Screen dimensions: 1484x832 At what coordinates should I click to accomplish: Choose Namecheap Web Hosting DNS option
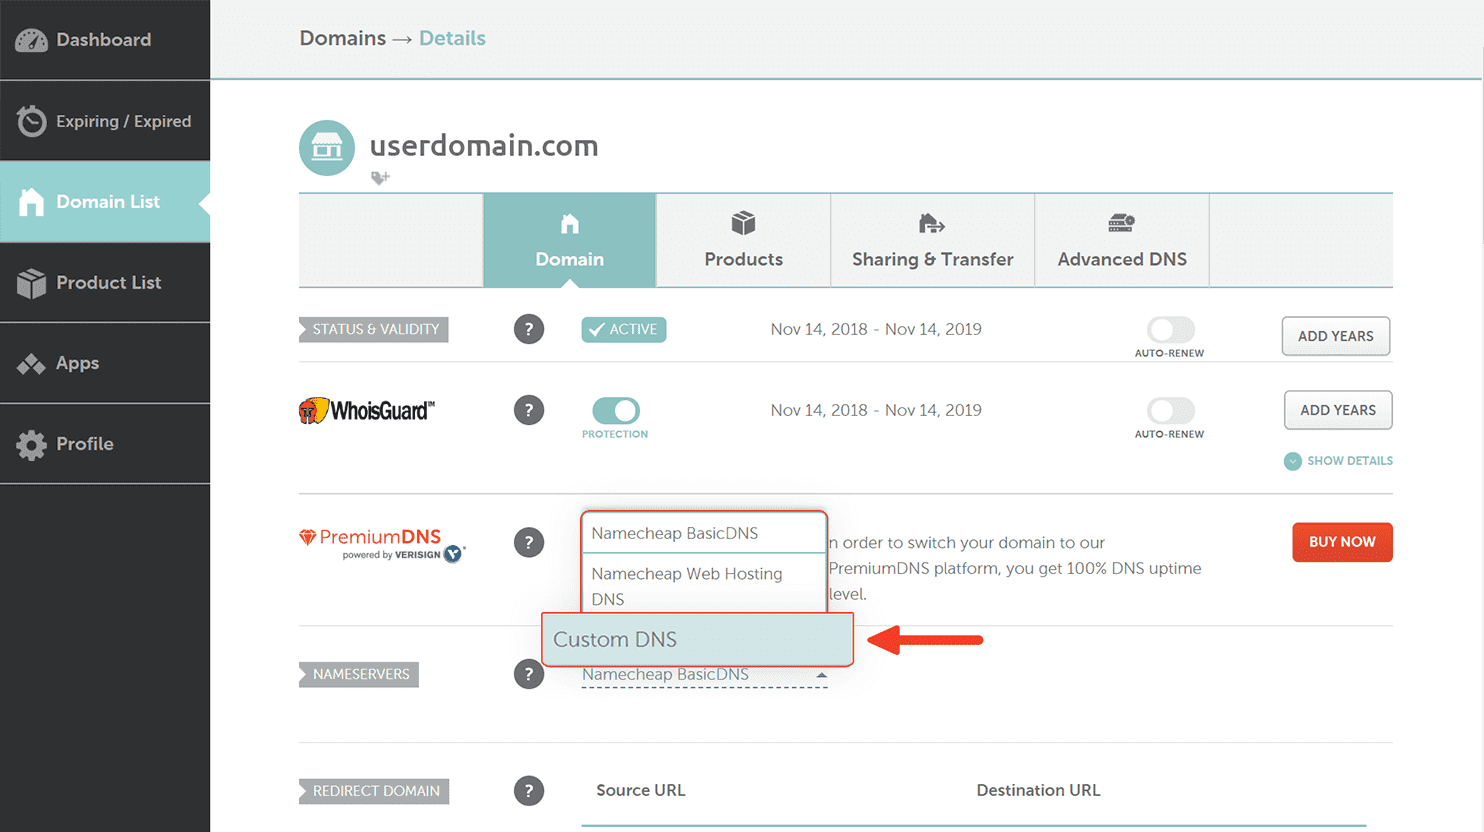[x=687, y=586]
